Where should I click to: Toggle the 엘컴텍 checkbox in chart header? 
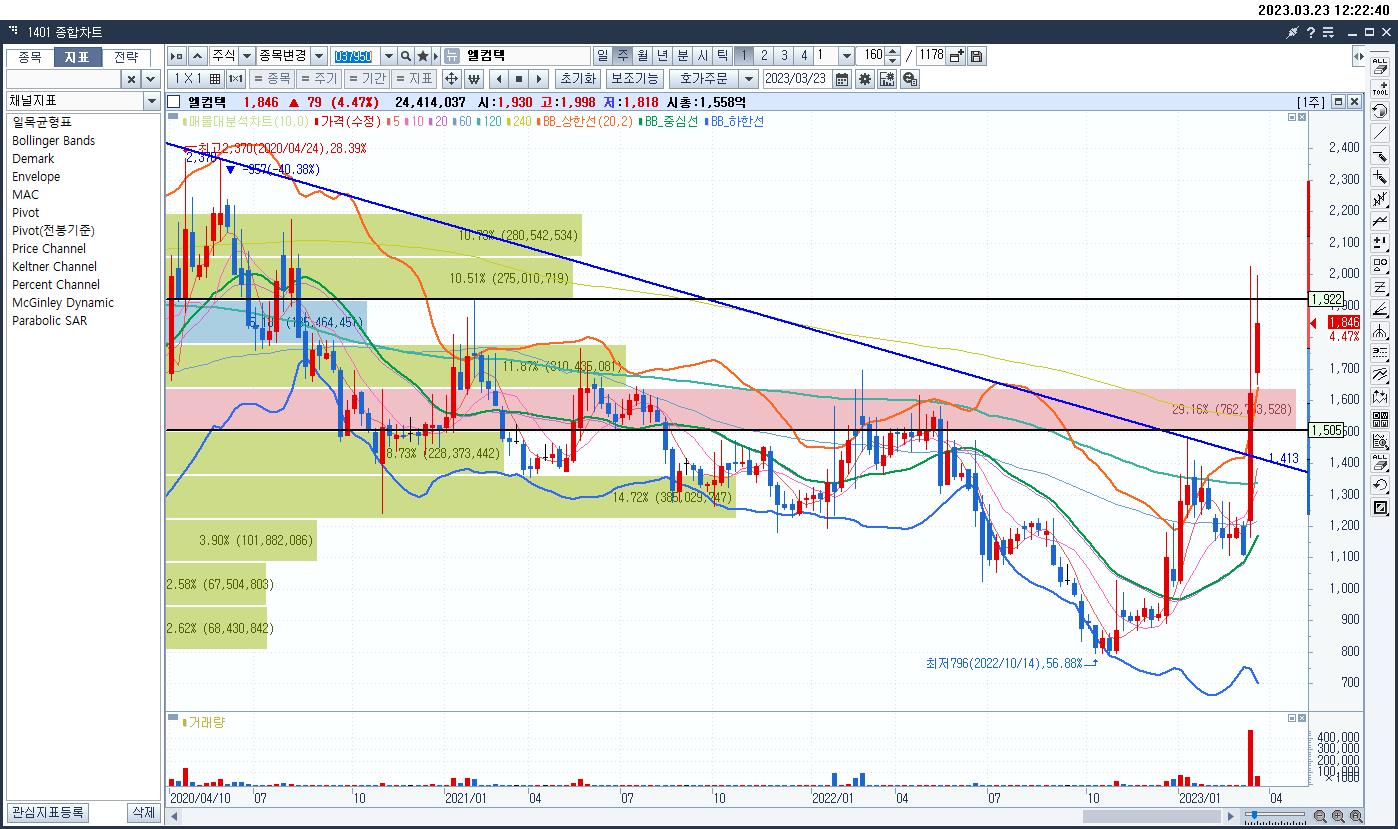(x=174, y=102)
